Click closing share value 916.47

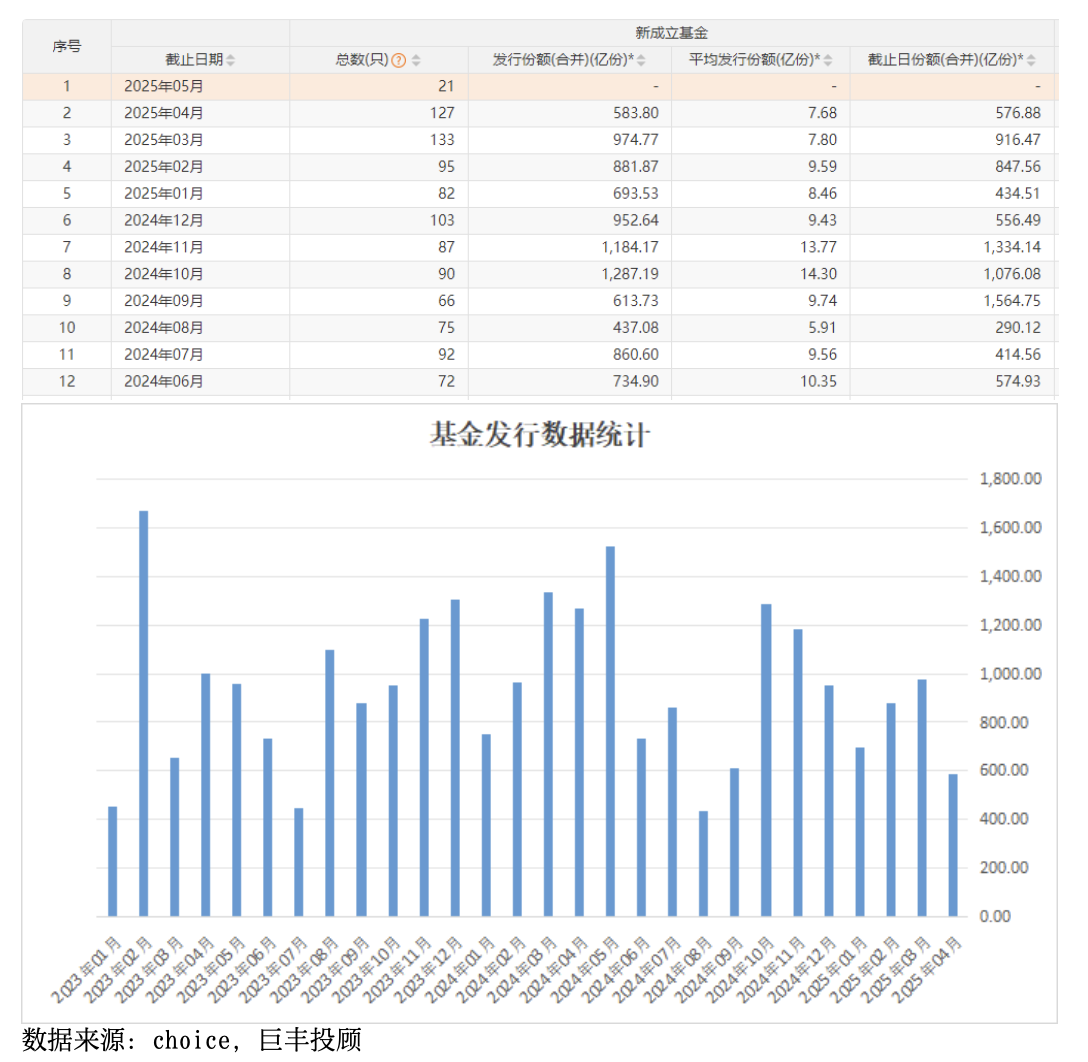click(x=1018, y=139)
